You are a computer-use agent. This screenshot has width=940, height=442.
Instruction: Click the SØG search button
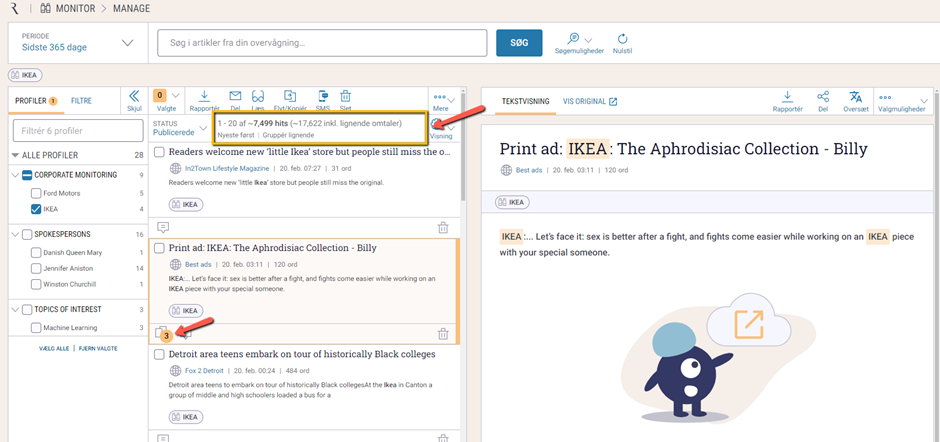click(519, 43)
